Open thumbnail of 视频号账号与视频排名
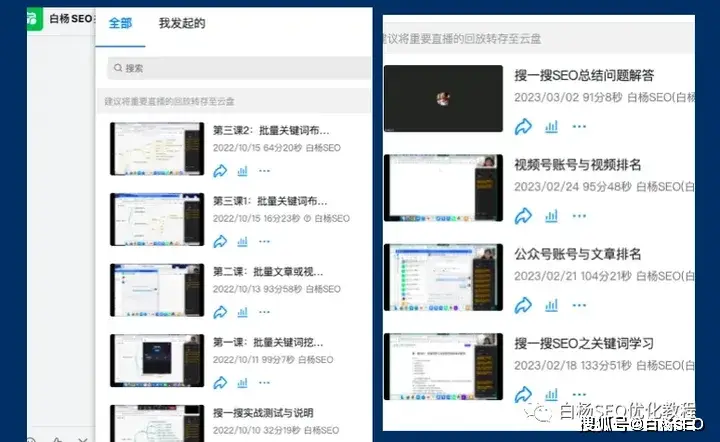The width and height of the screenshot is (720, 442). click(443, 188)
